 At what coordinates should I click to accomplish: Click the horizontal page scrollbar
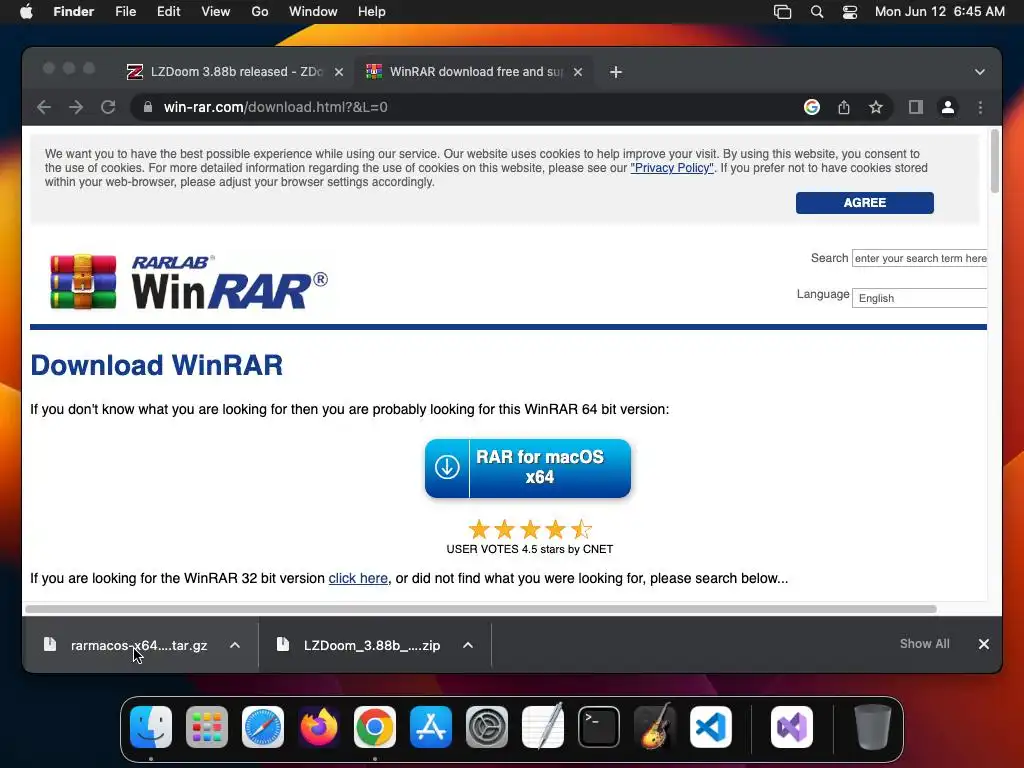click(x=481, y=609)
